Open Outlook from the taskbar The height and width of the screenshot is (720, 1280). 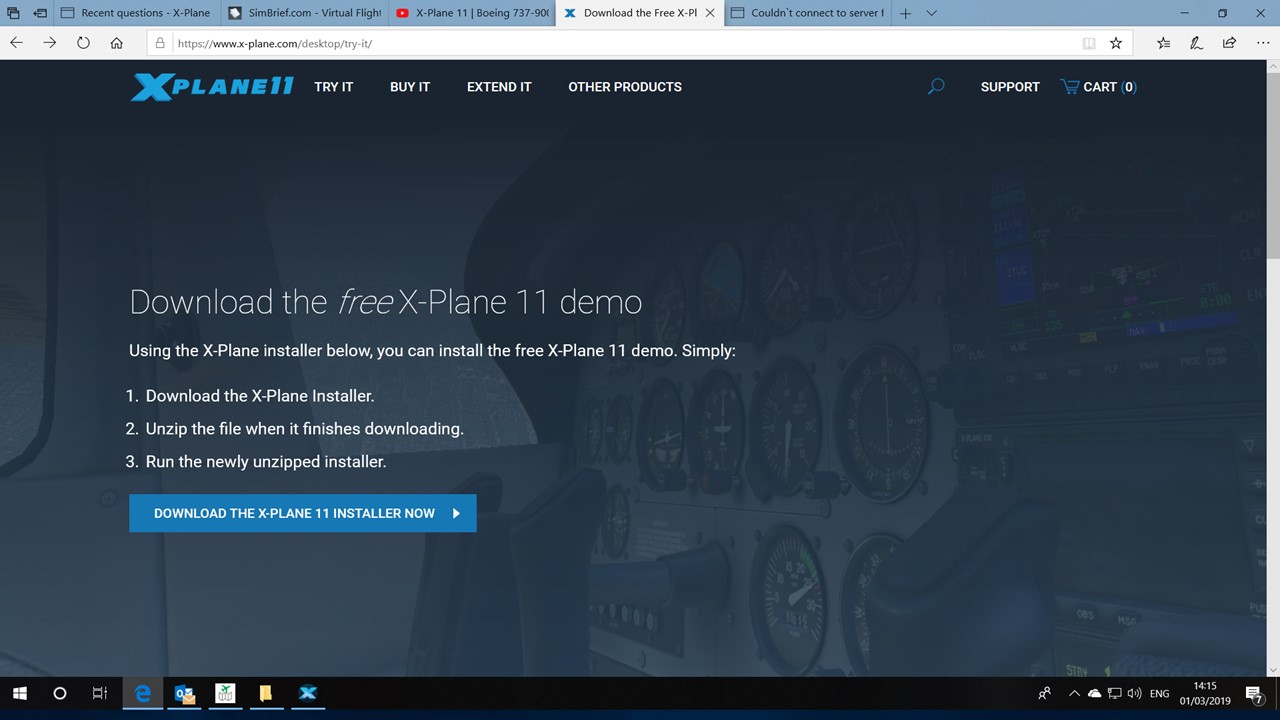coord(184,693)
